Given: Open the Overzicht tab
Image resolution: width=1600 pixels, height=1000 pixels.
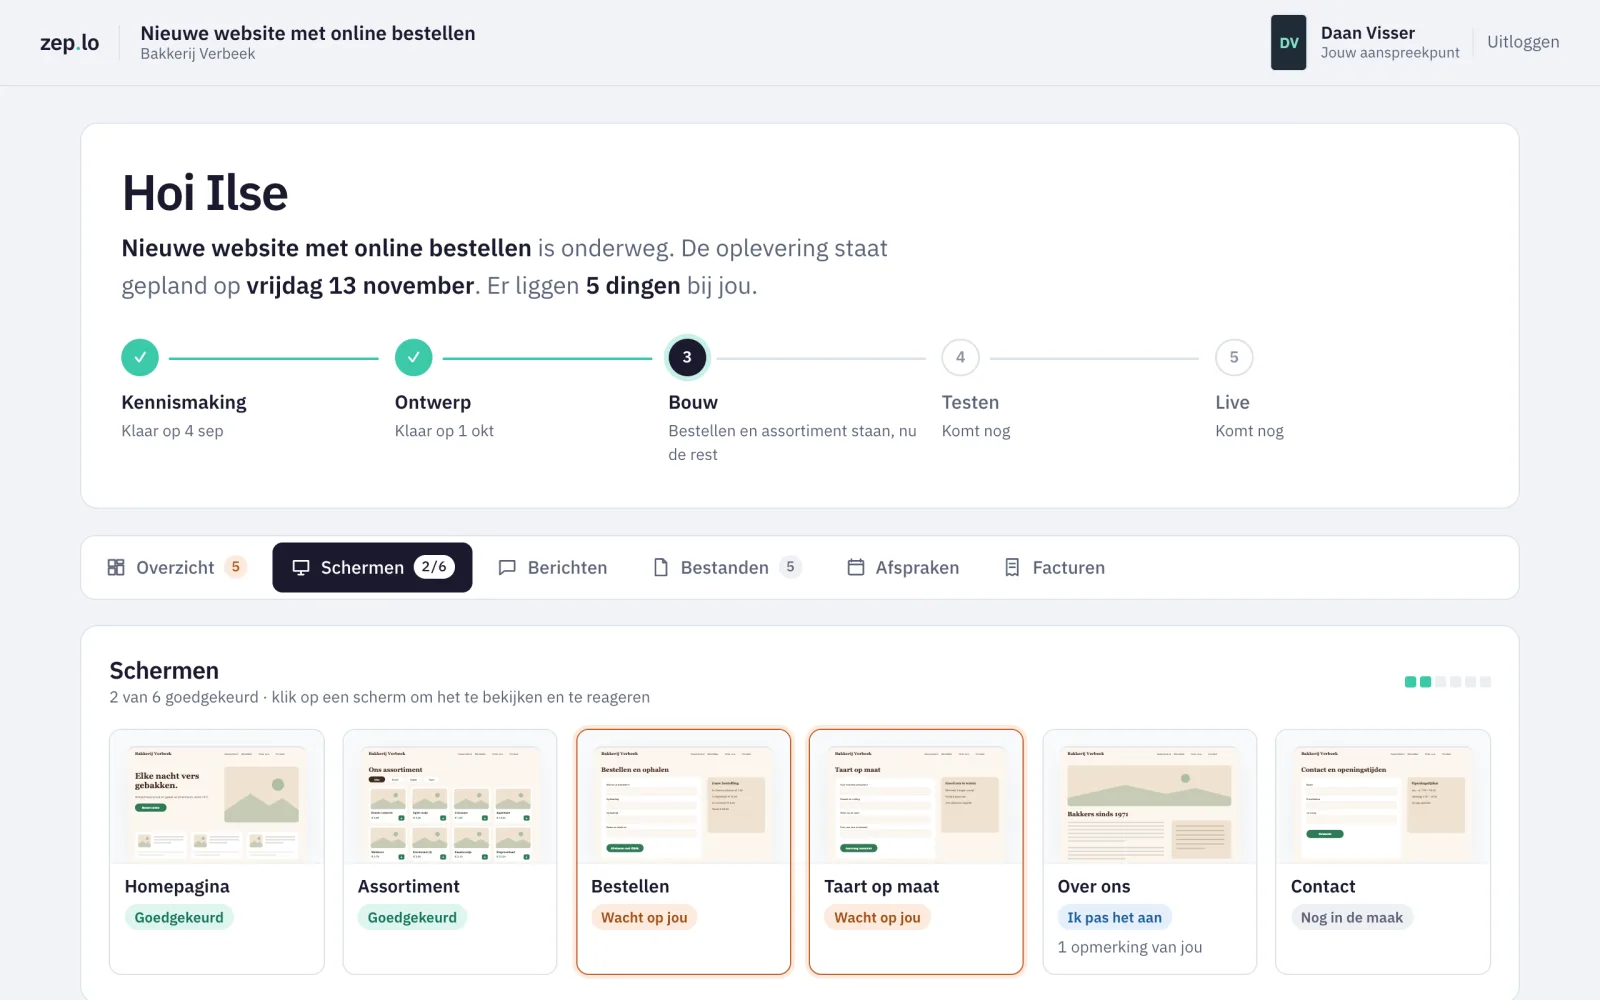Looking at the screenshot, I should click(x=176, y=567).
